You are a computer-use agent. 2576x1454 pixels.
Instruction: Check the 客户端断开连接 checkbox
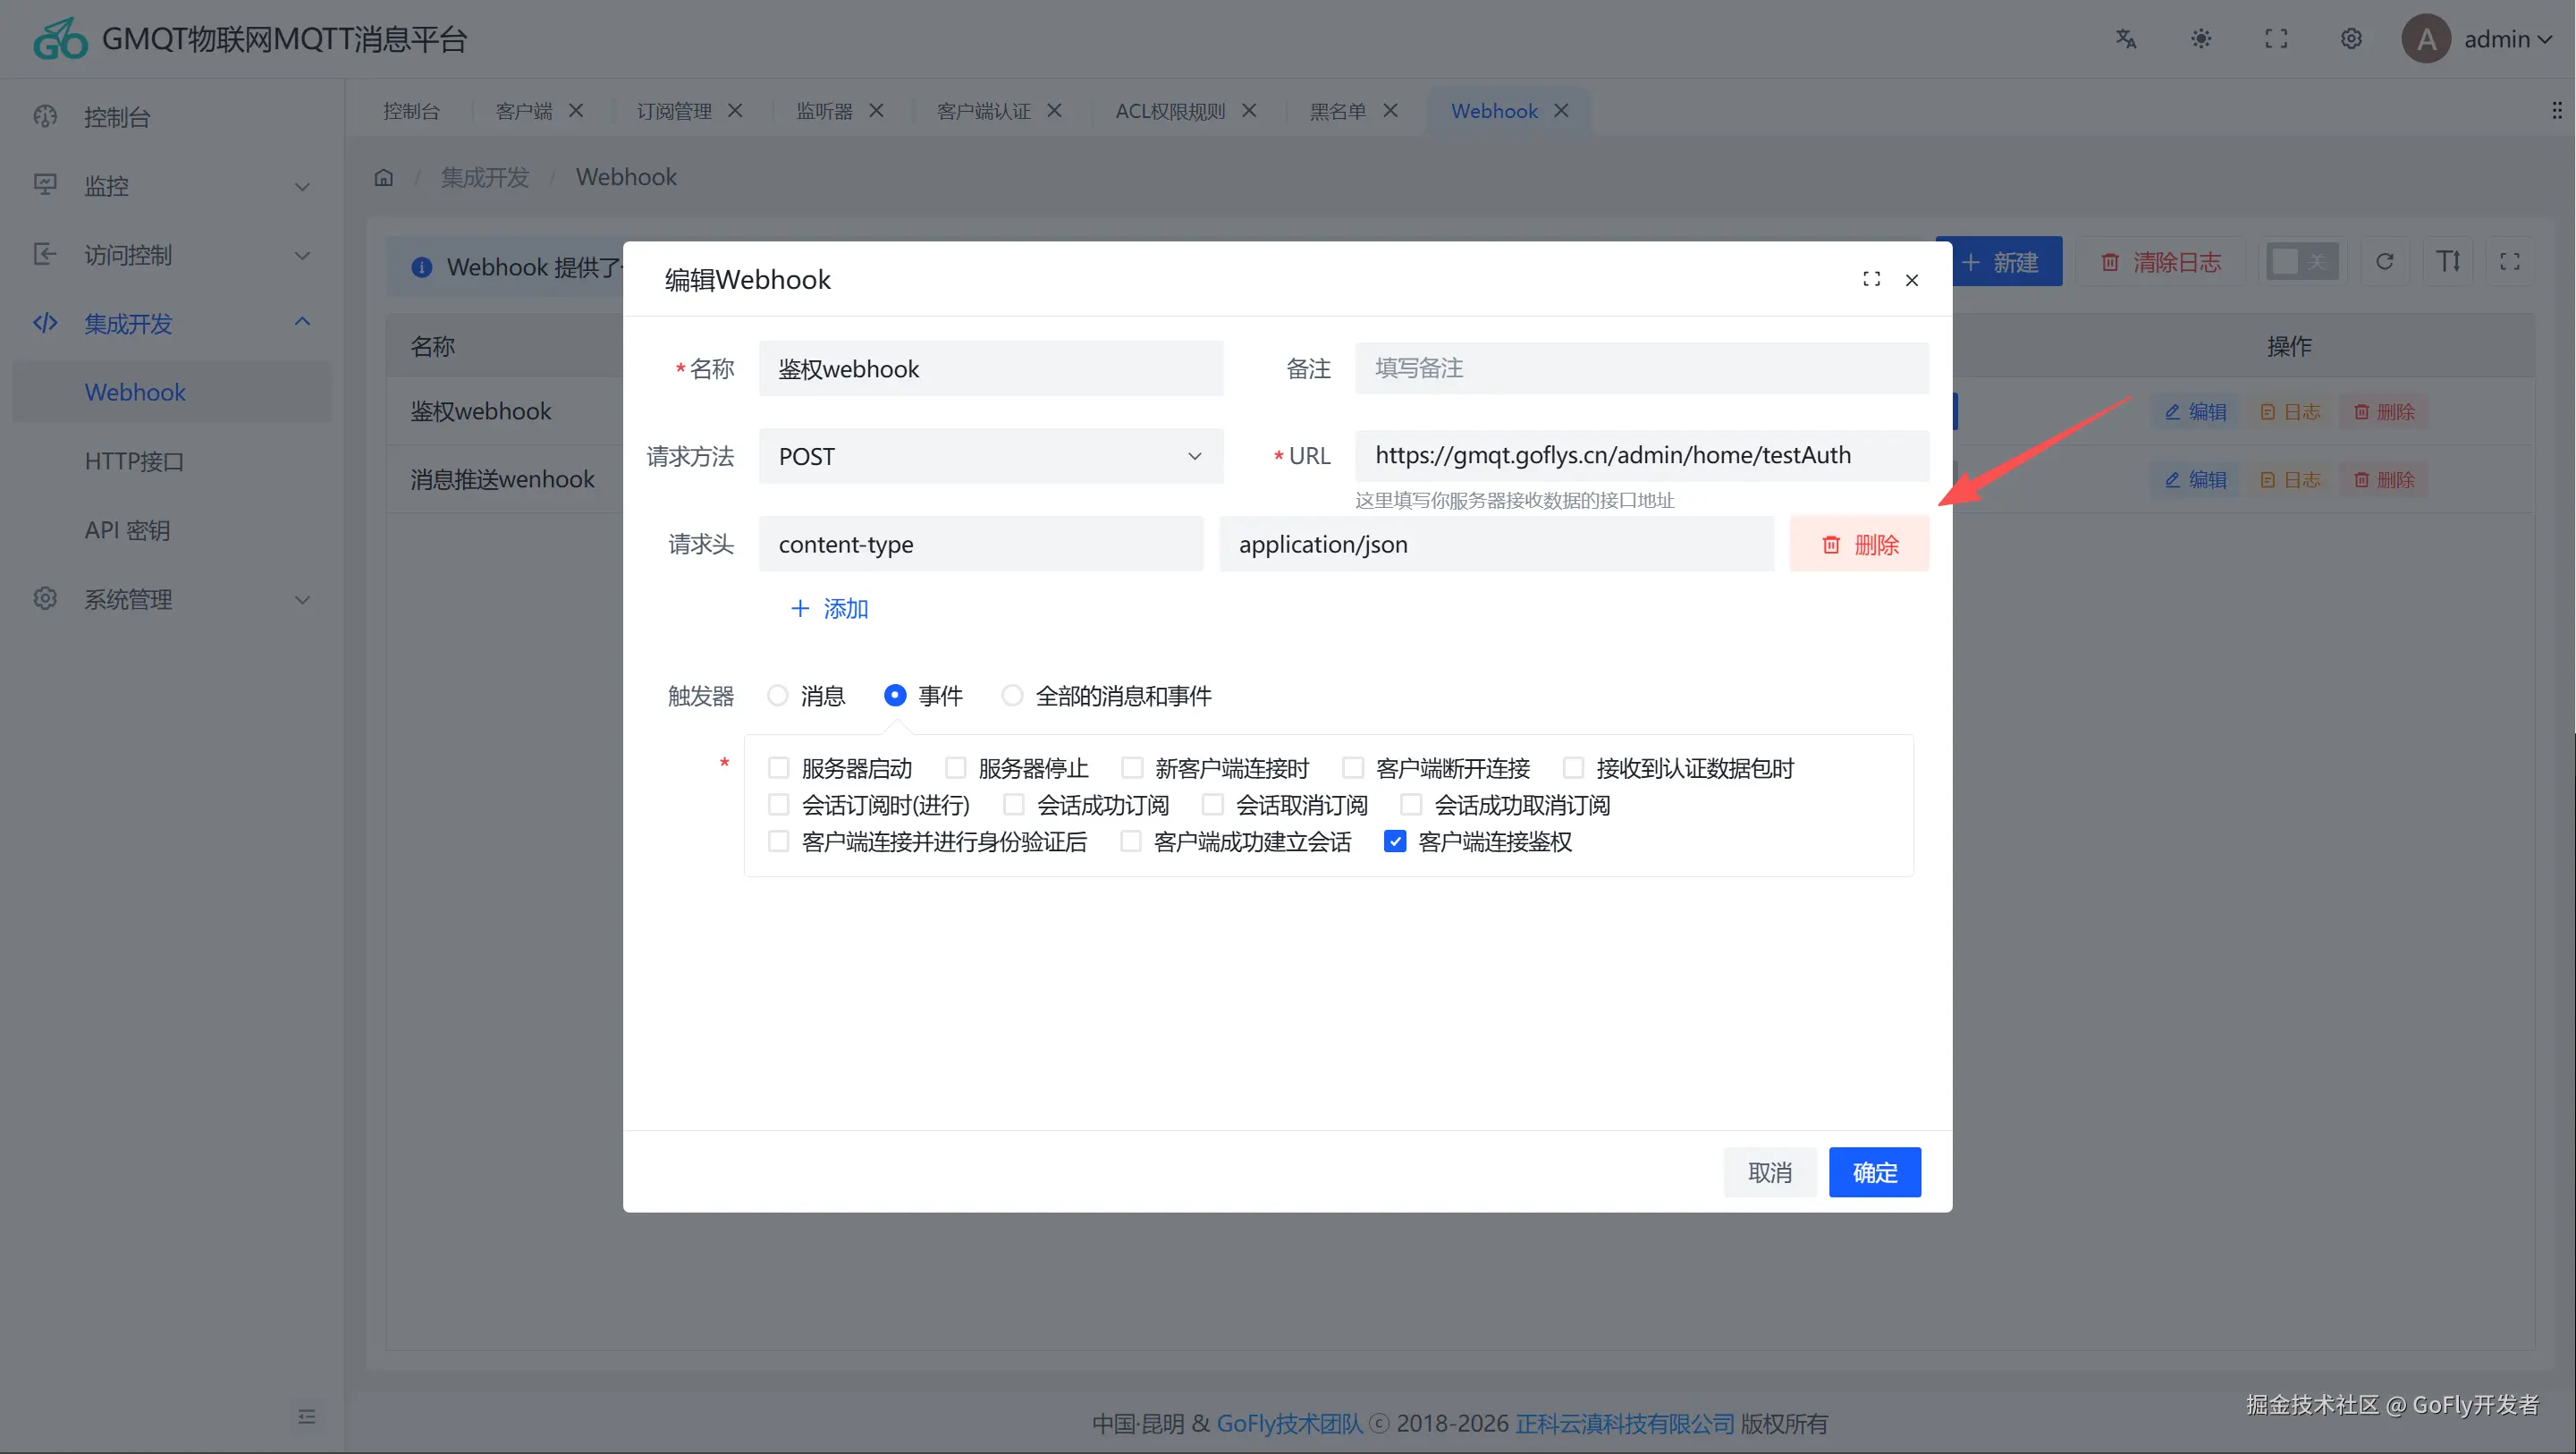click(1353, 768)
